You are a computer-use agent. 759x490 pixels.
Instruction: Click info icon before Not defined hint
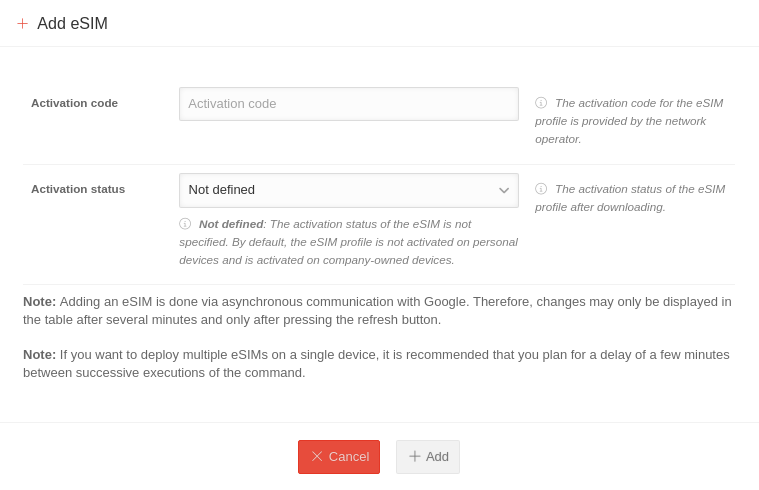pyautogui.click(x=185, y=224)
